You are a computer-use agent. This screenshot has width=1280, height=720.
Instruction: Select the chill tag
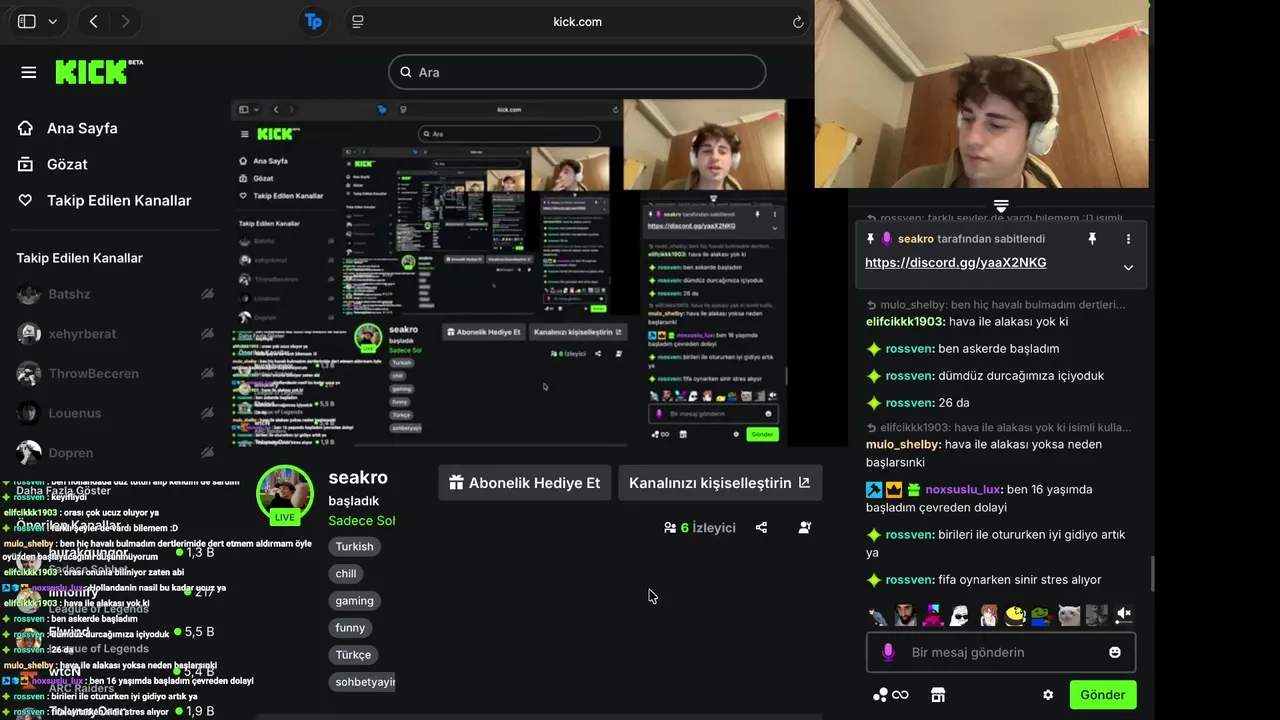click(x=346, y=574)
